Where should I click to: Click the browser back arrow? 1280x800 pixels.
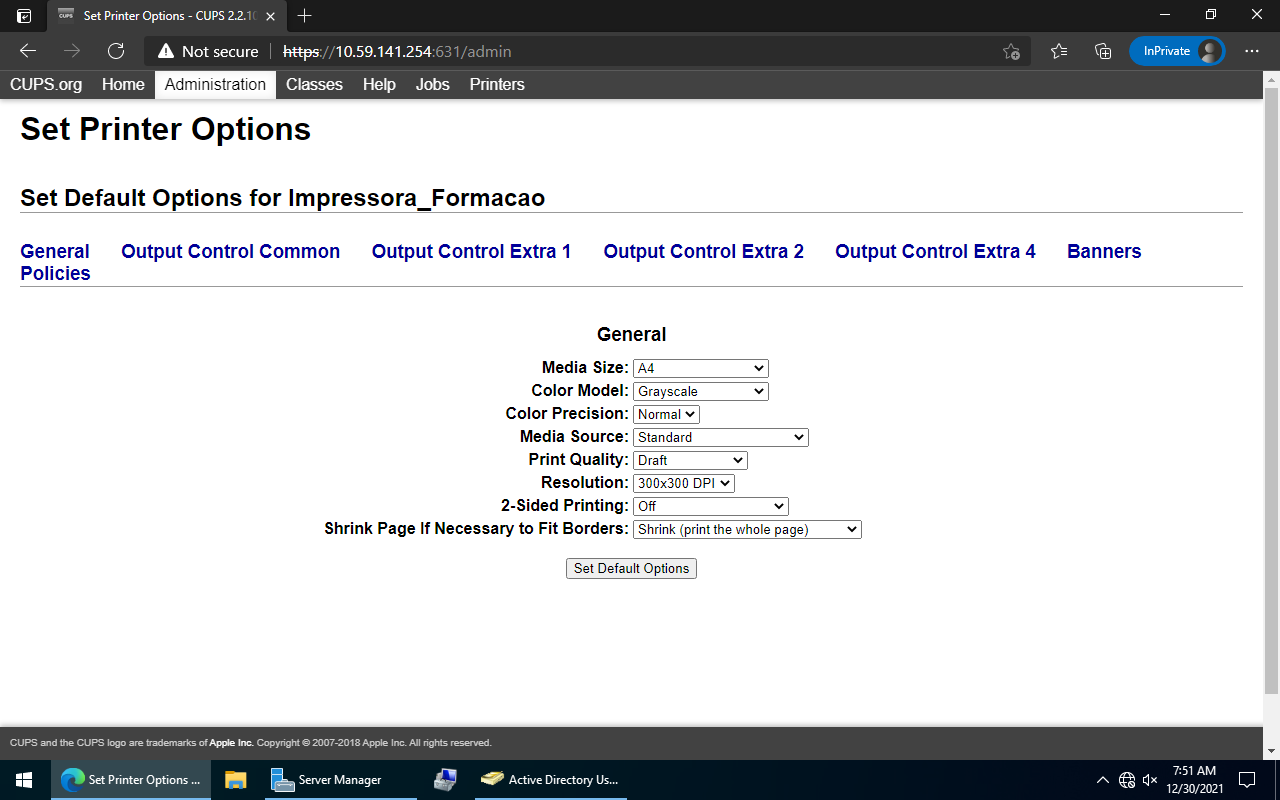tap(28, 51)
